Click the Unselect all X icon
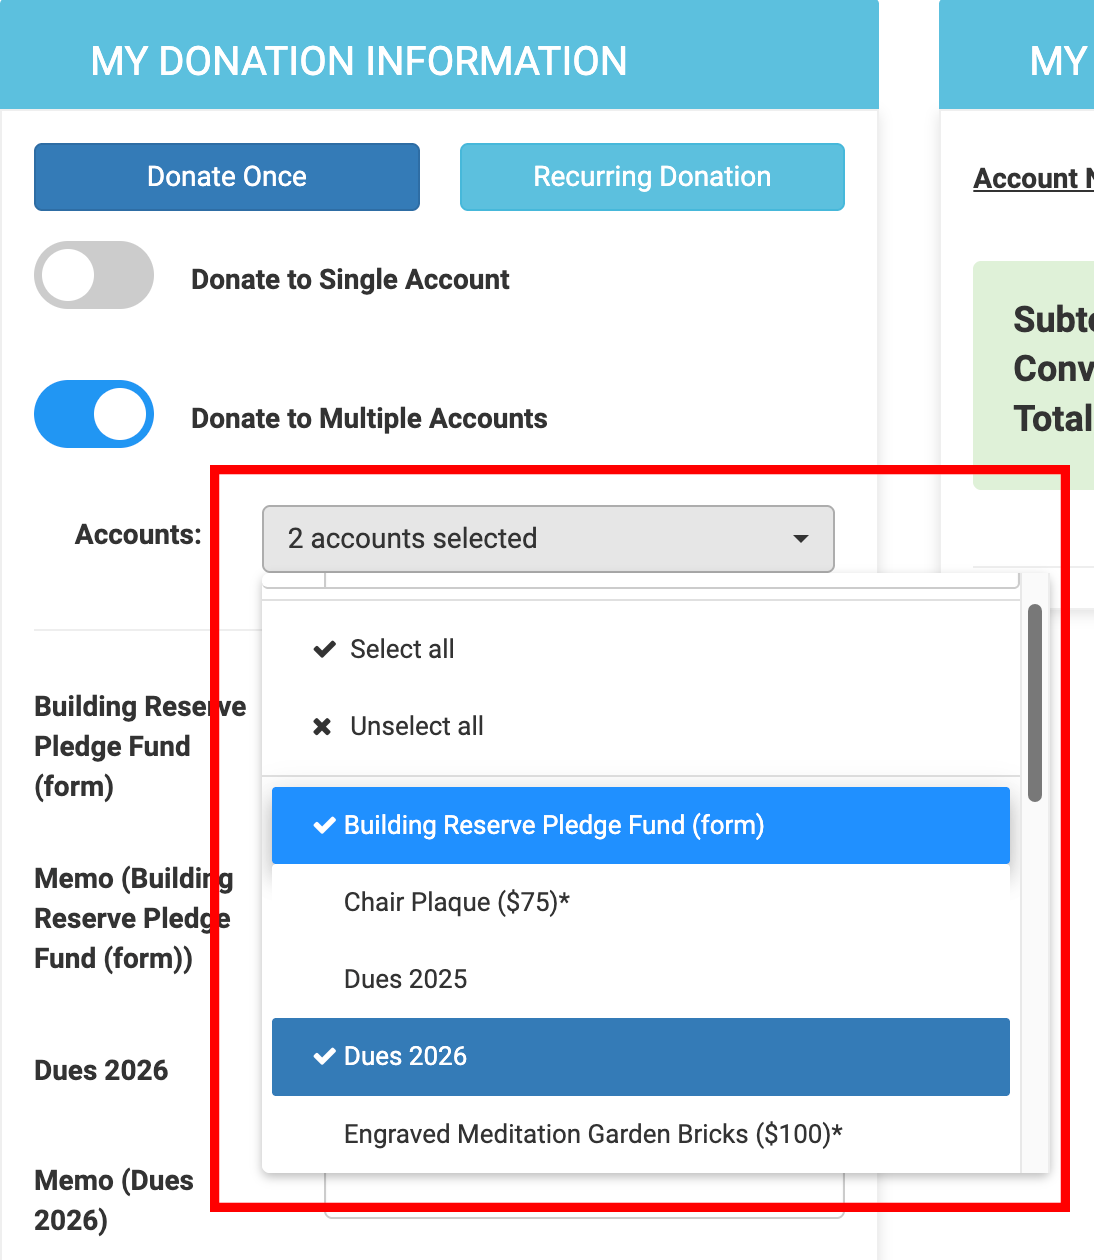This screenshot has height=1260, width=1094. pyautogui.click(x=322, y=727)
